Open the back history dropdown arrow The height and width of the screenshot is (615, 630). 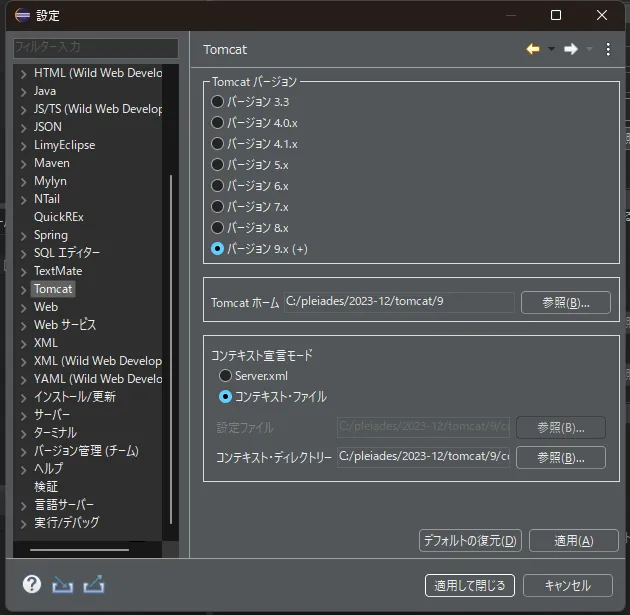tap(551, 49)
